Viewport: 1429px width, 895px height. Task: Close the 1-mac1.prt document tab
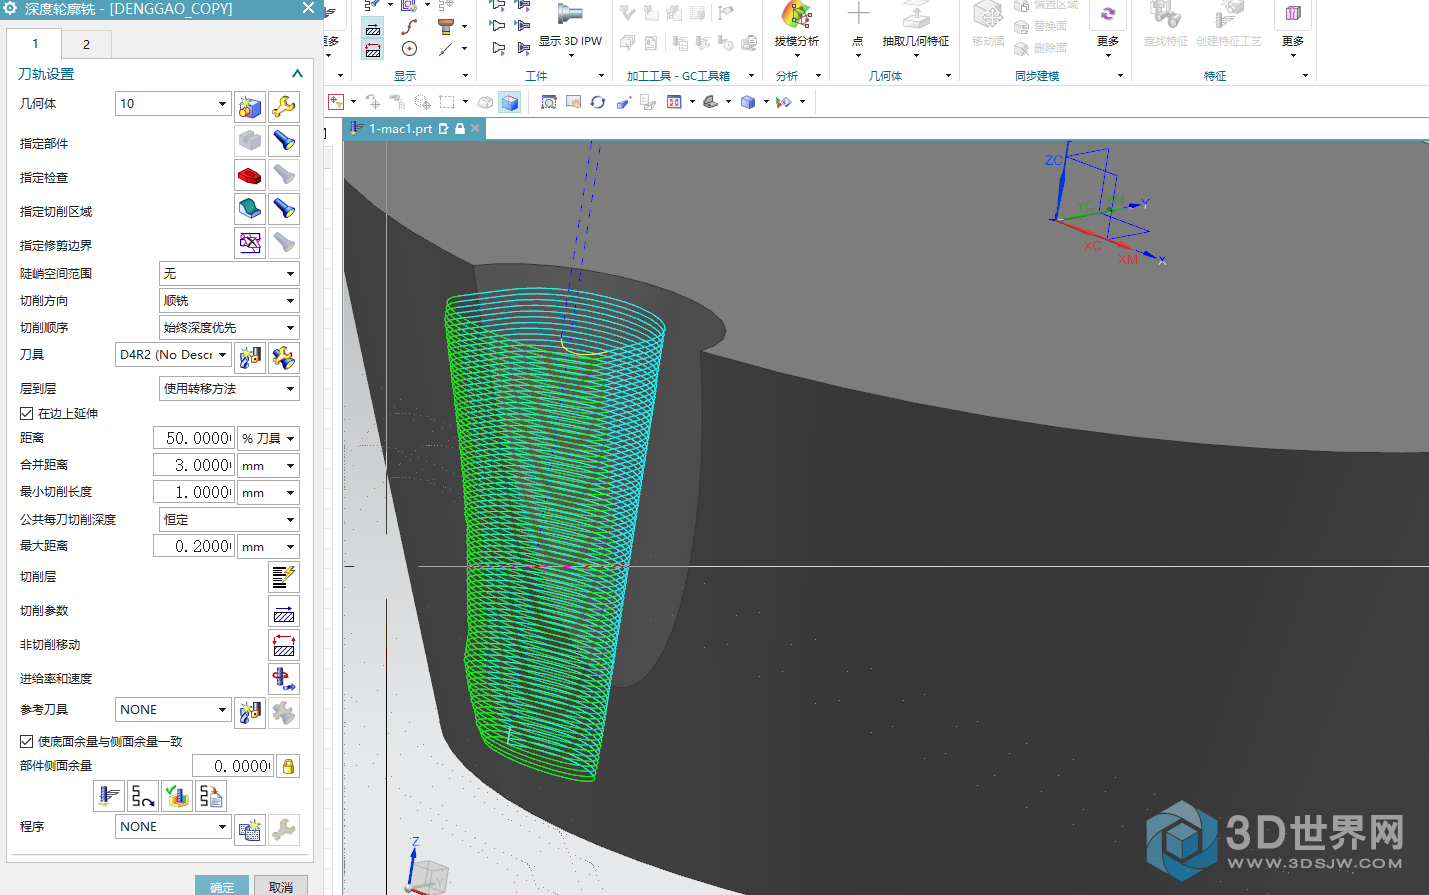click(475, 128)
